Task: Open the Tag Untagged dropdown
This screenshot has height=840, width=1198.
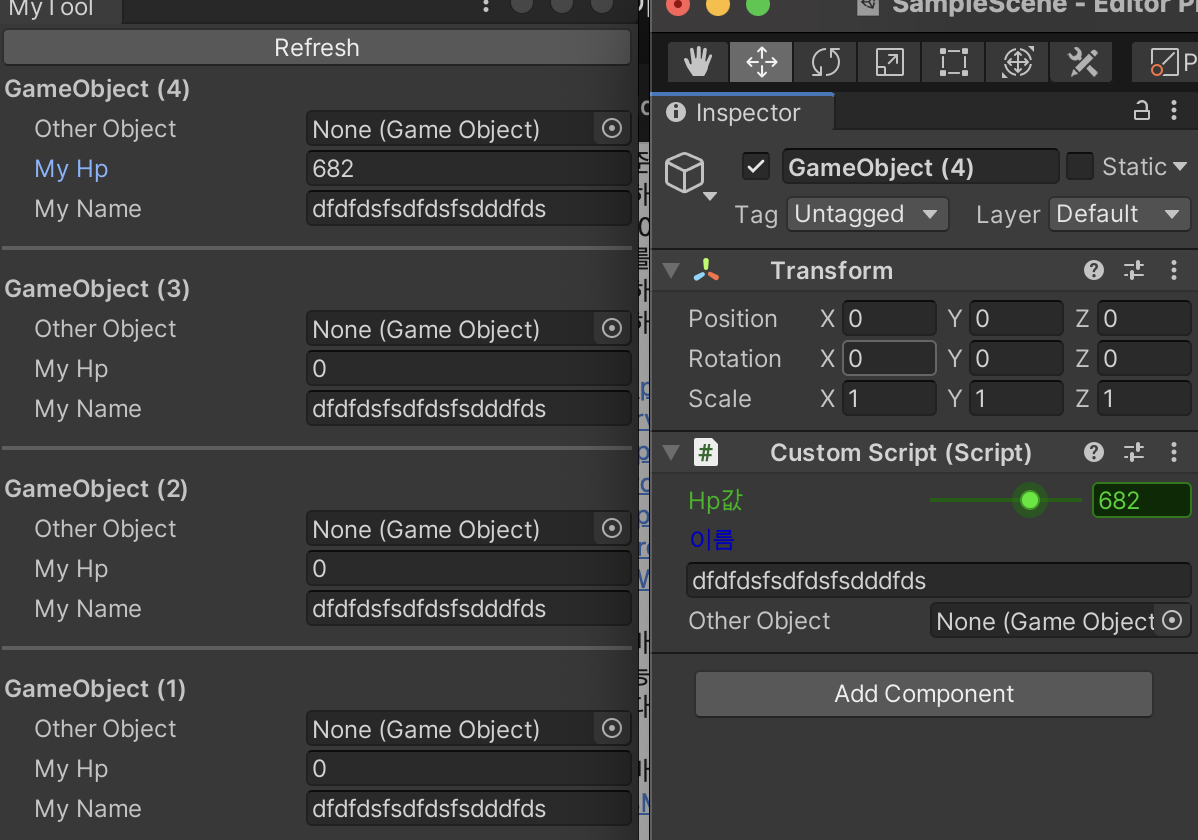Action: coord(868,214)
